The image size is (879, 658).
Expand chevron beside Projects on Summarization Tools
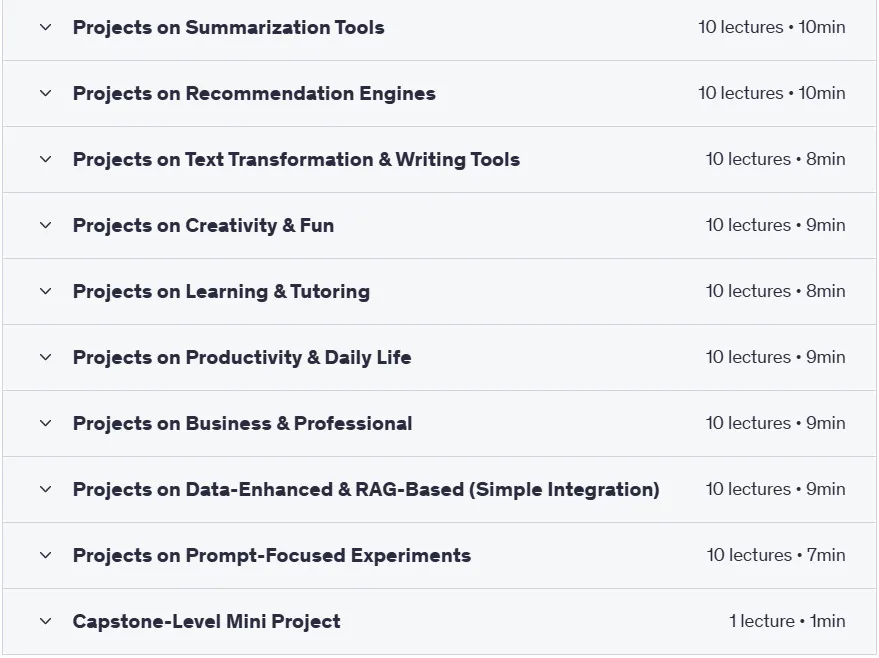click(46, 27)
